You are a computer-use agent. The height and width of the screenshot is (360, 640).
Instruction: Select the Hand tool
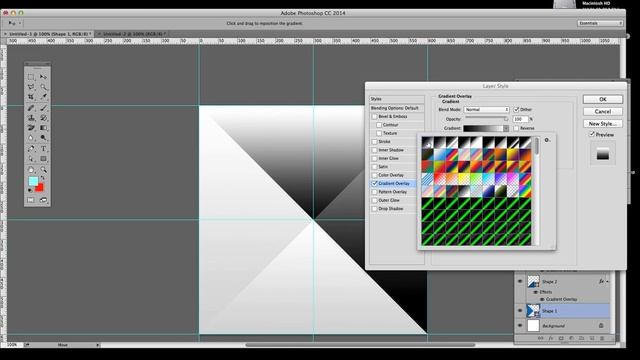pyautogui.click(x=31, y=169)
